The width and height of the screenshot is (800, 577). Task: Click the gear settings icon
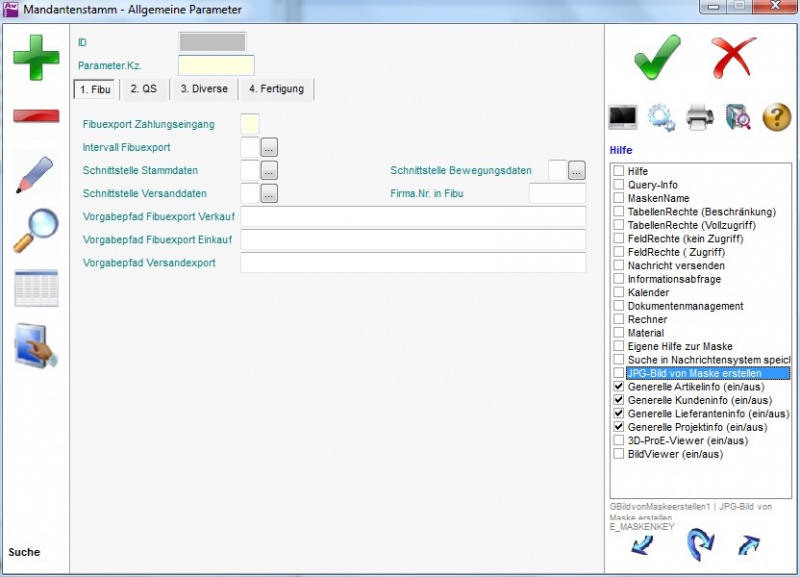click(x=661, y=117)
